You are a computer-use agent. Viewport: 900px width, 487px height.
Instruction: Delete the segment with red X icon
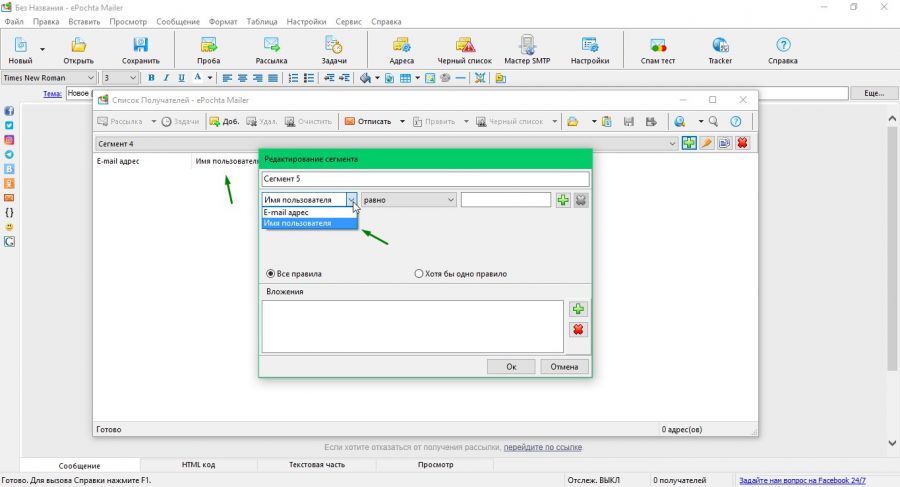pyautogui.click(x=742, y=143)
